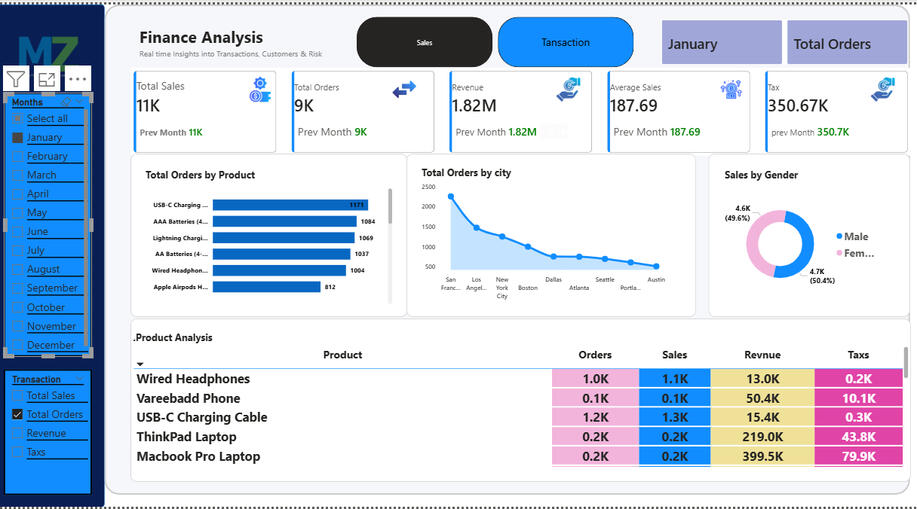Click the Tax card hand-coin icon
Image resolution: width=917 pixels, height=509 pixels.
click(x=883, y=90)
